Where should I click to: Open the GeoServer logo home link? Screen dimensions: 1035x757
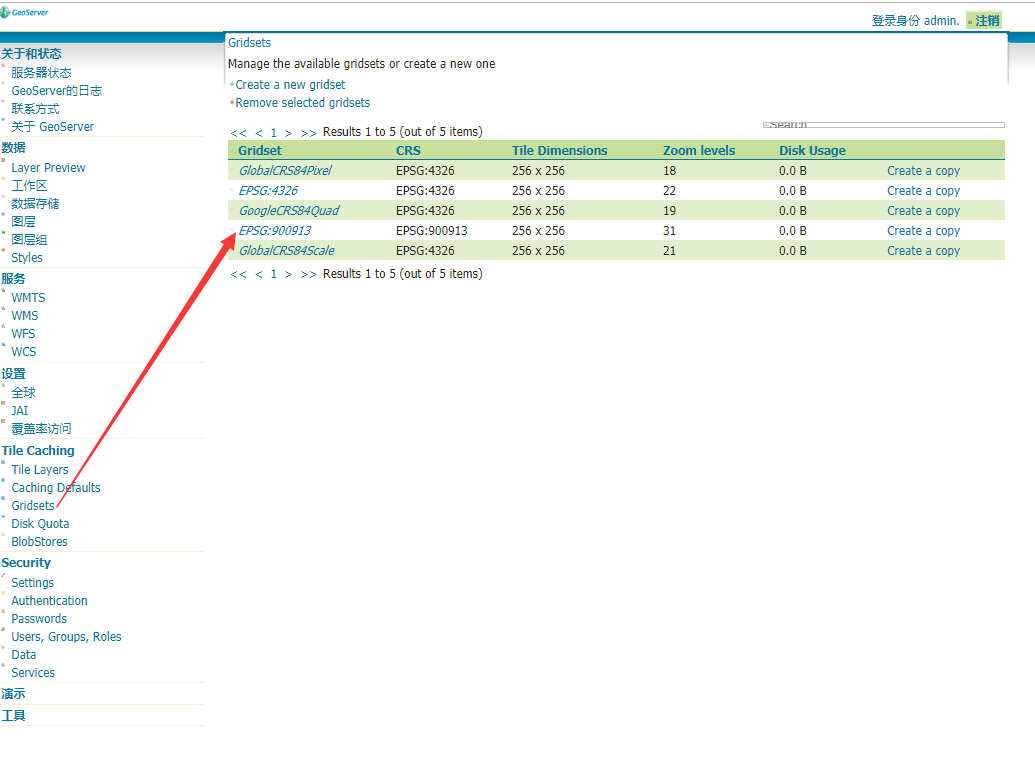pos(24,12)
